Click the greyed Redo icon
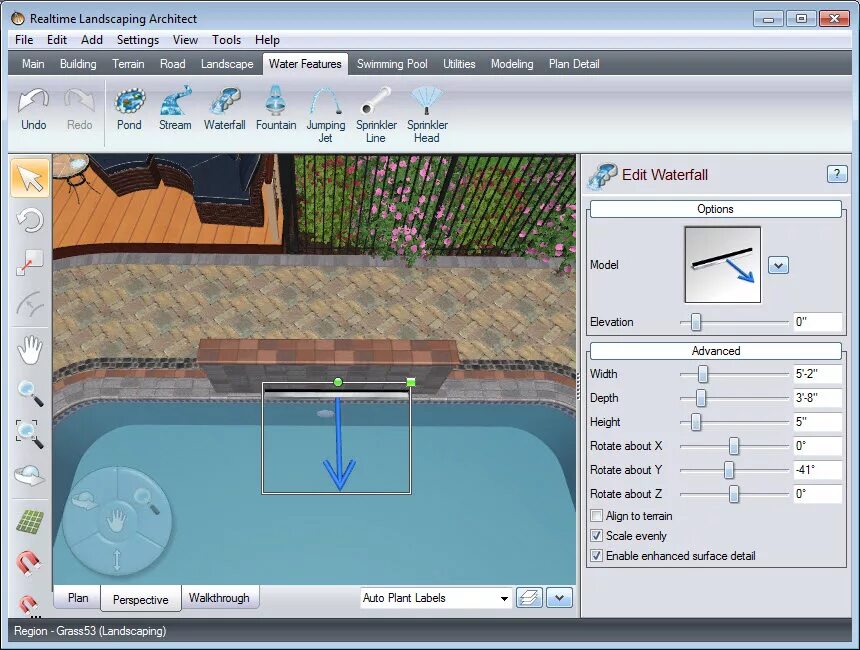 point(80,110)
